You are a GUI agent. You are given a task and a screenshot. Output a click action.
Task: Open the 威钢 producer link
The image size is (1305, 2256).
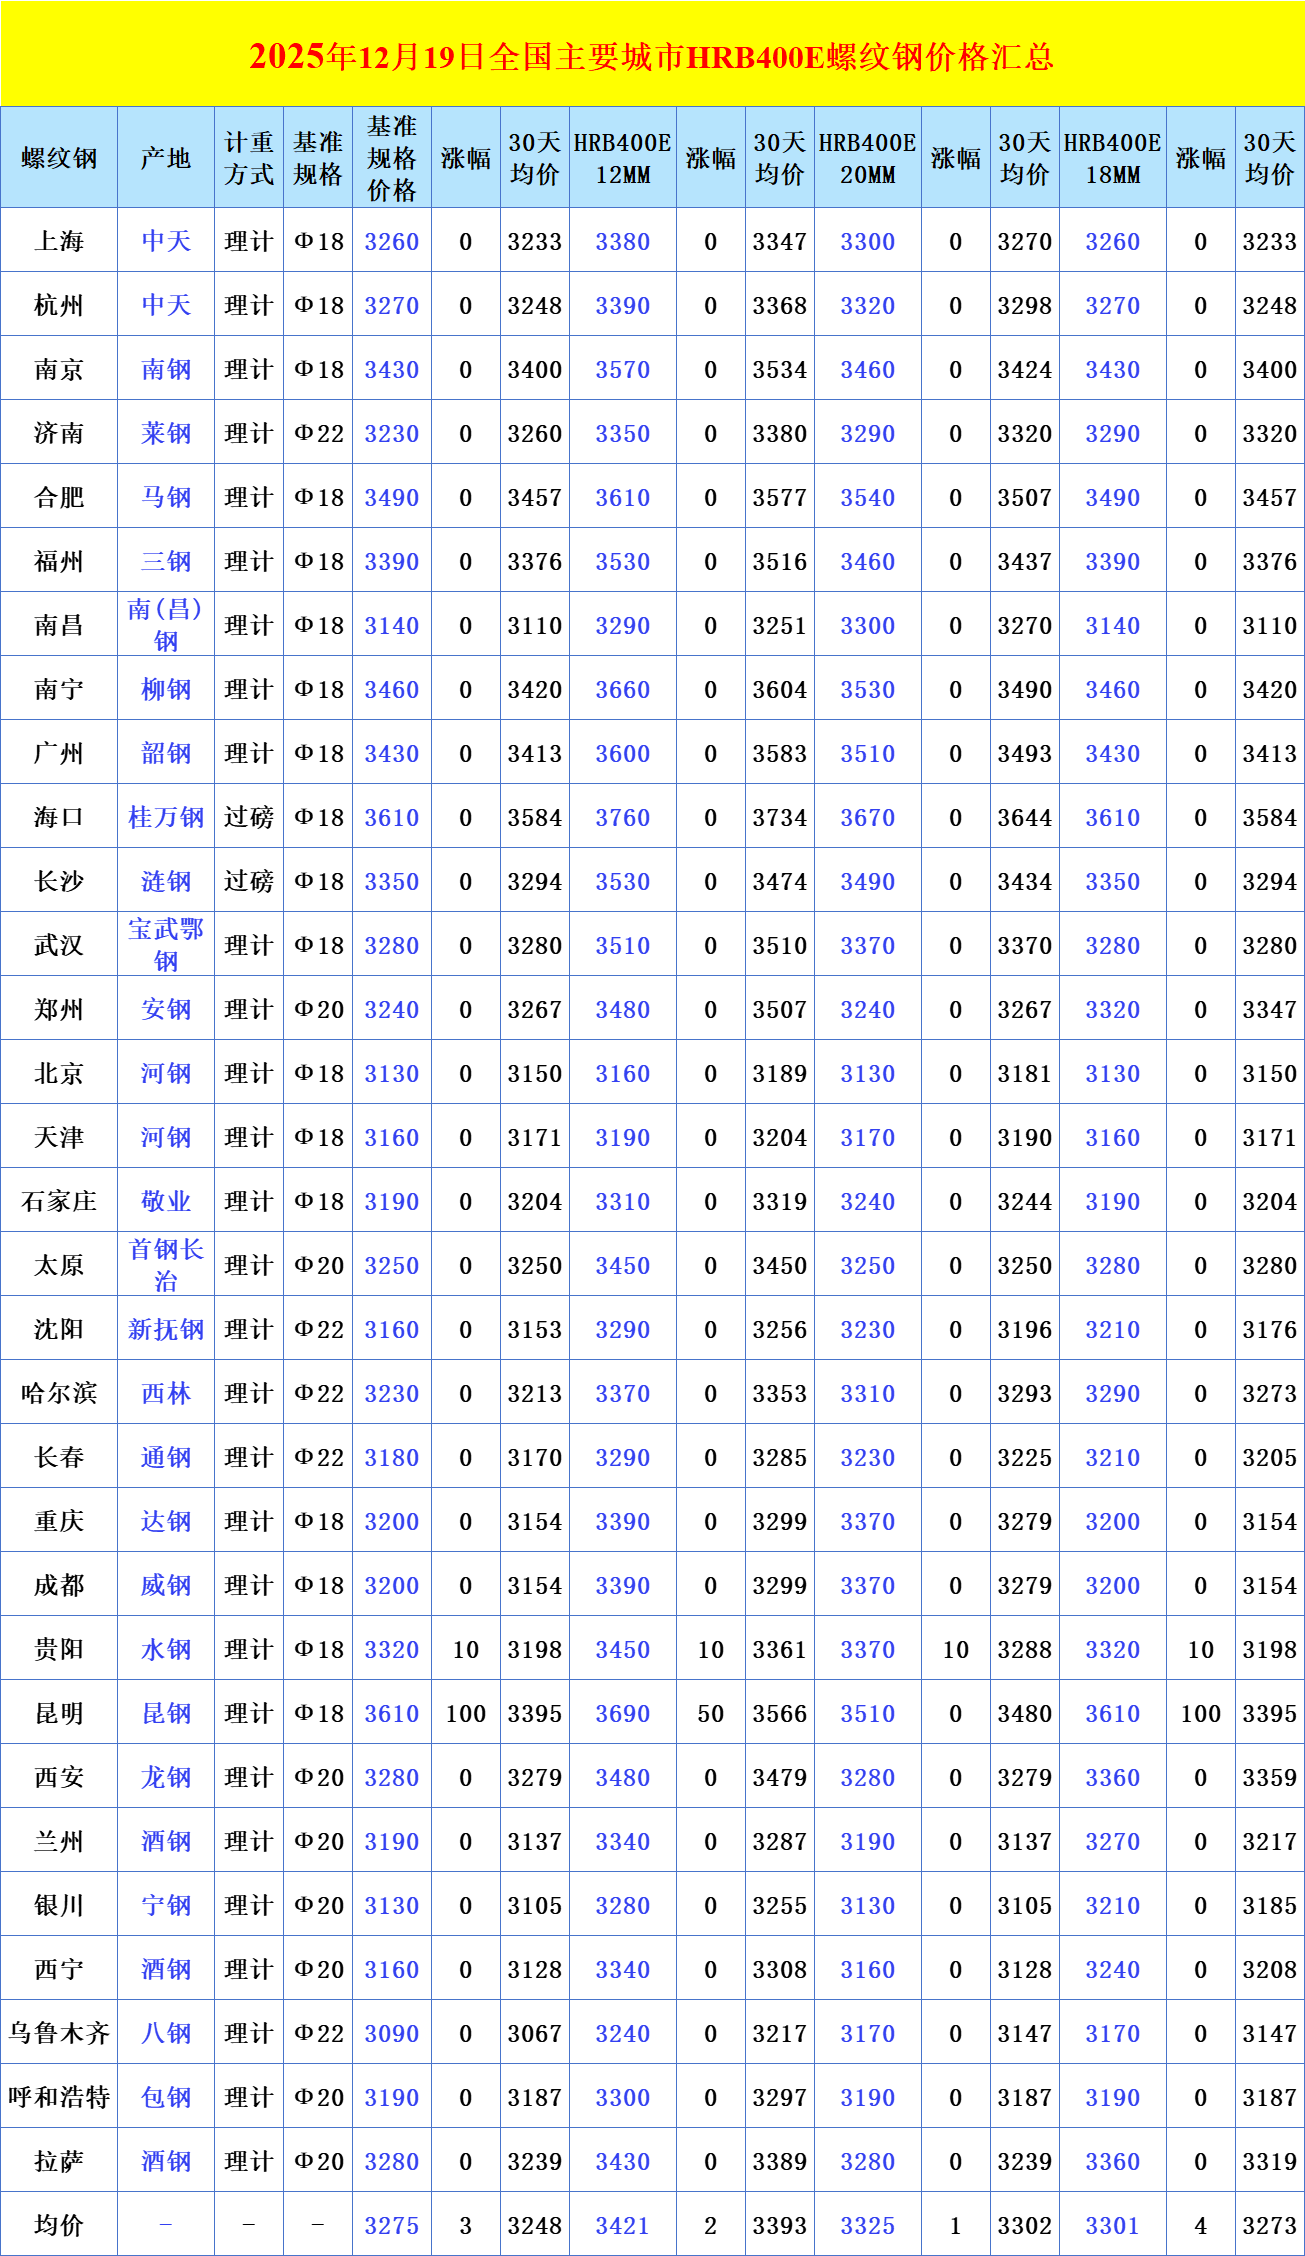click(x=166, y=1586)
